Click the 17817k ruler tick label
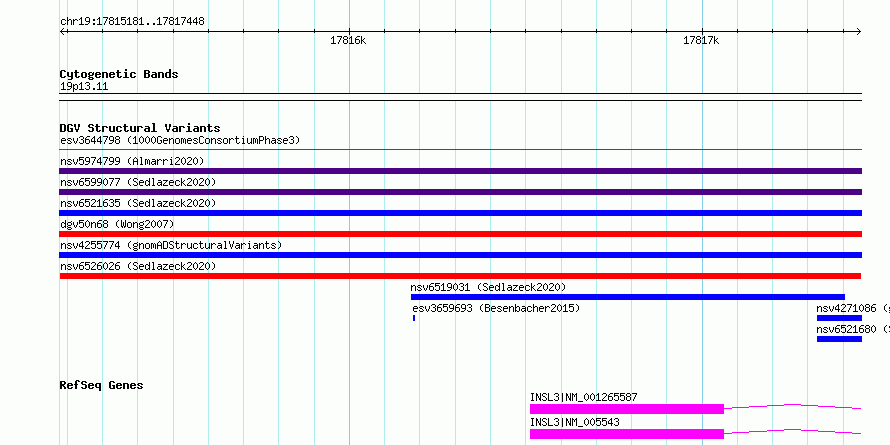 click(x=702, y=40)
